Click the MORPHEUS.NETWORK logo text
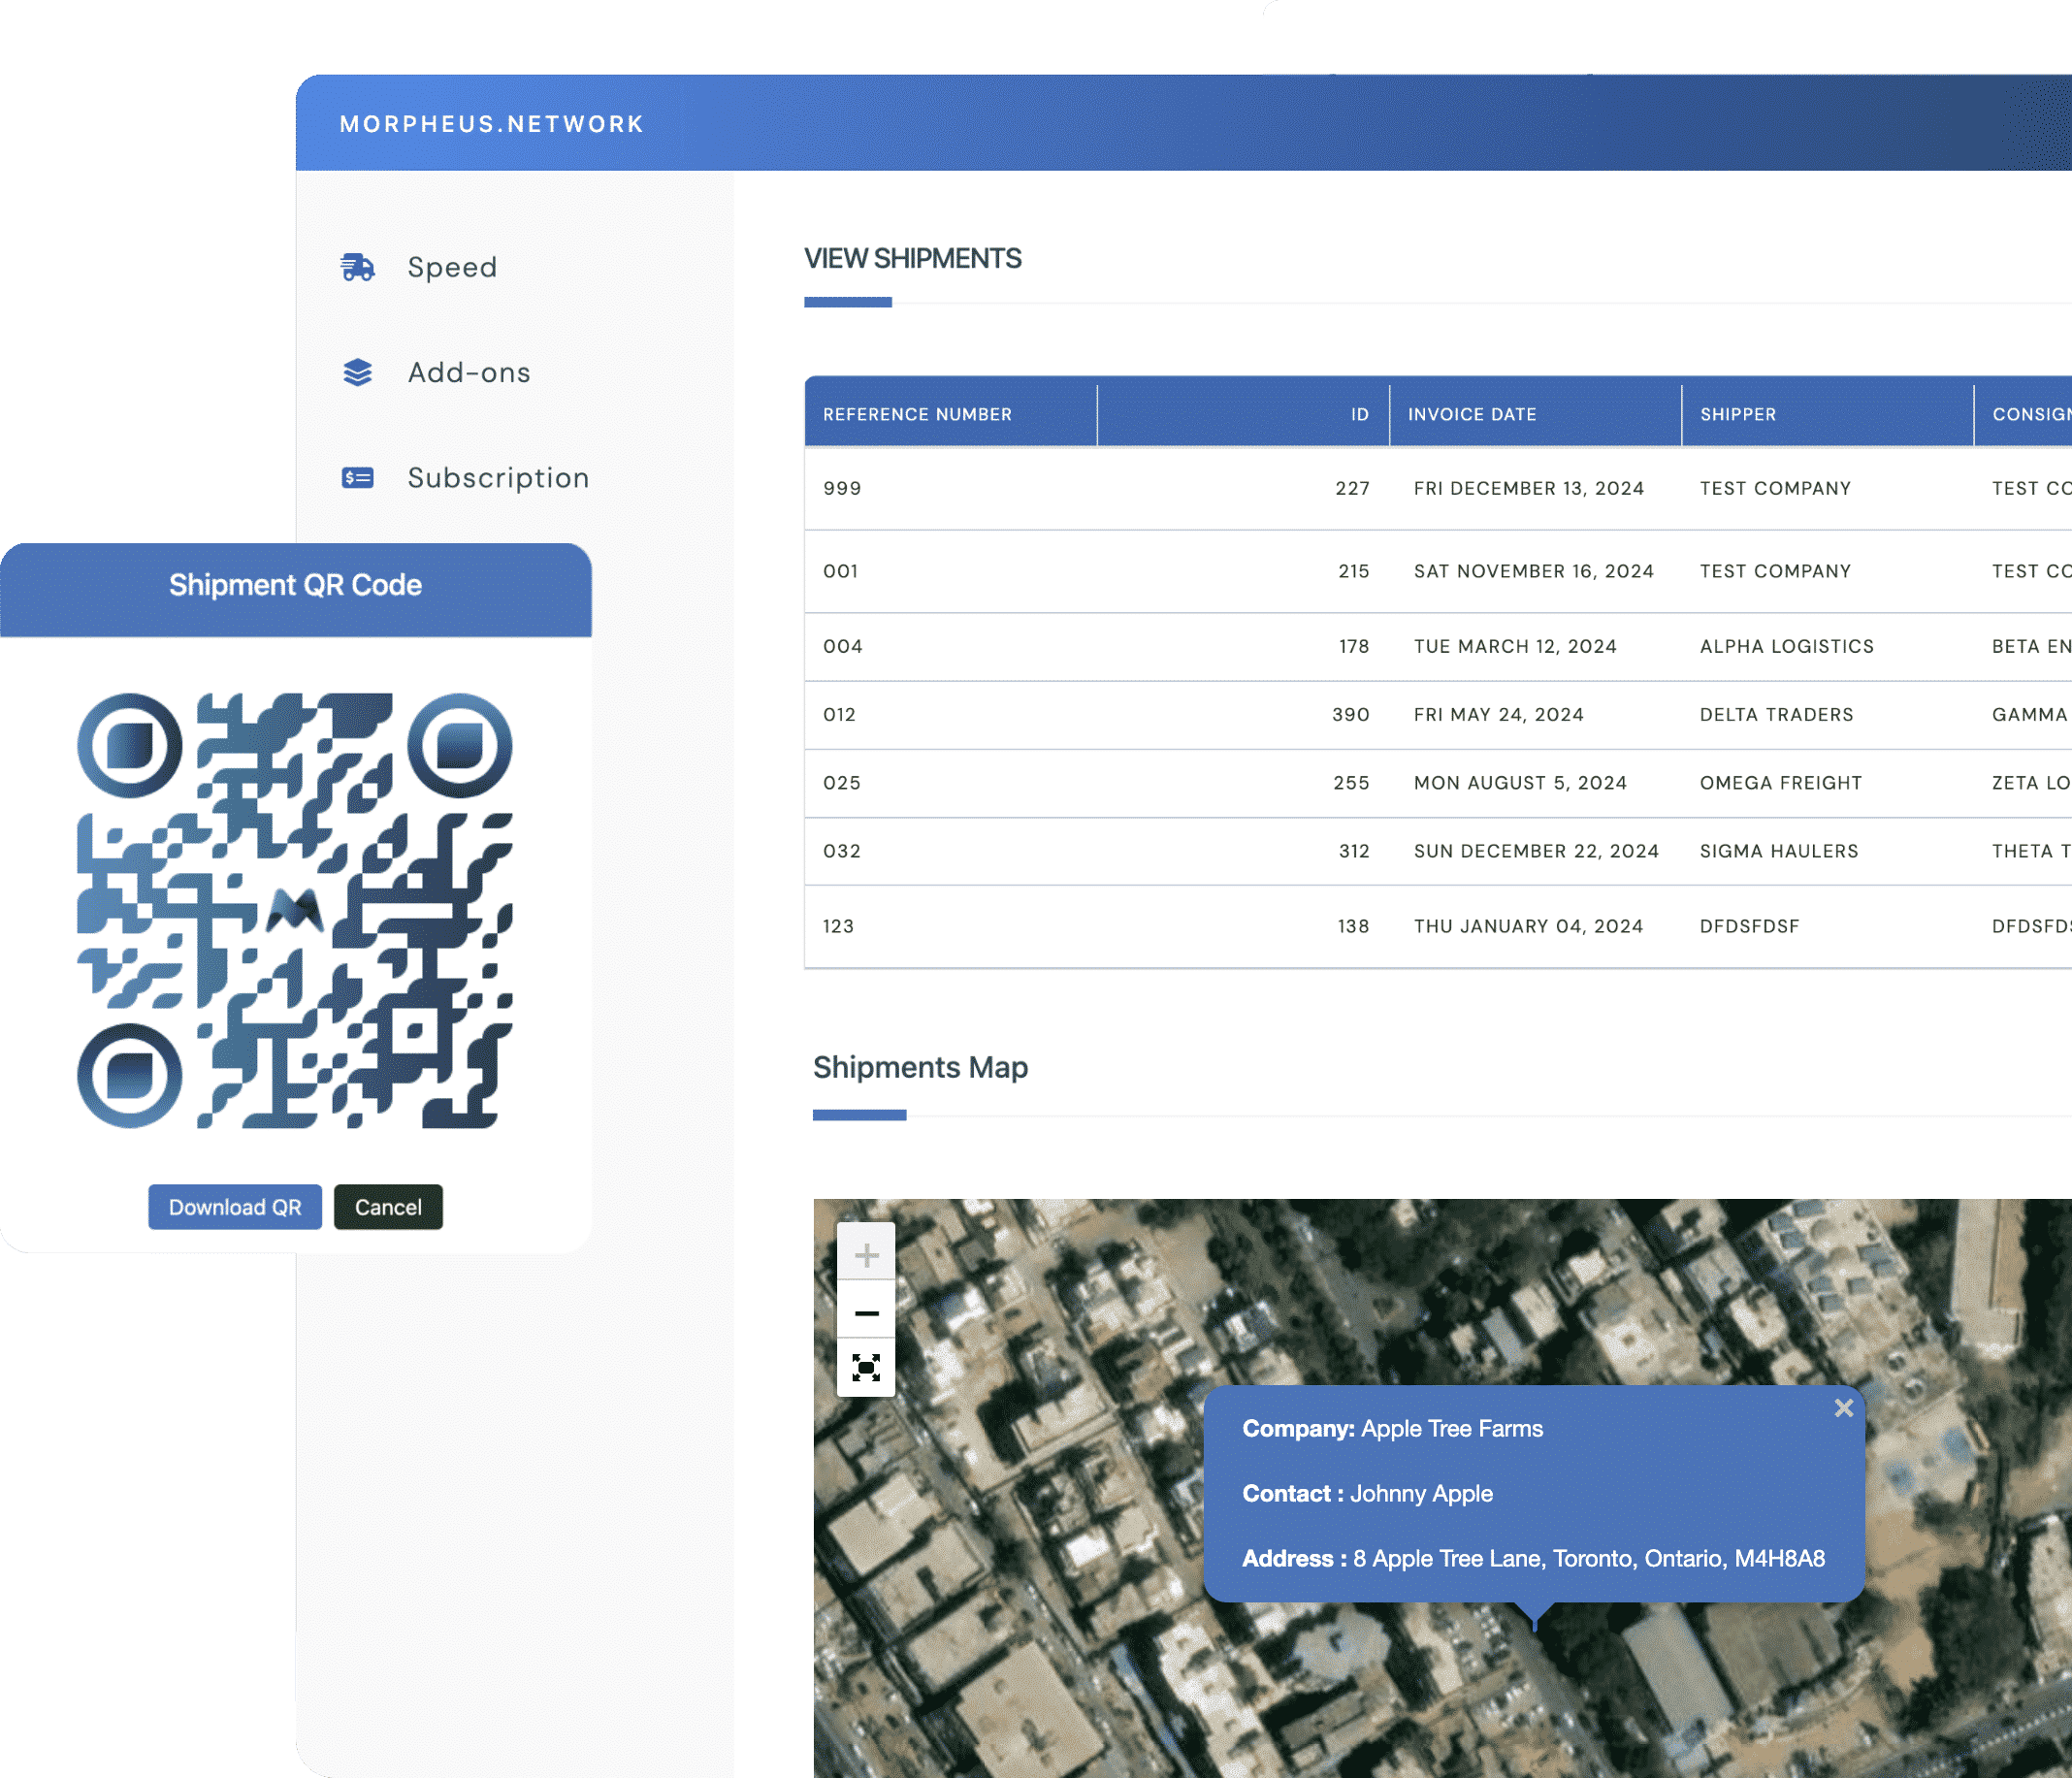The width and height of the screenshot is (2072, 1778). click(x=492, y=124)
